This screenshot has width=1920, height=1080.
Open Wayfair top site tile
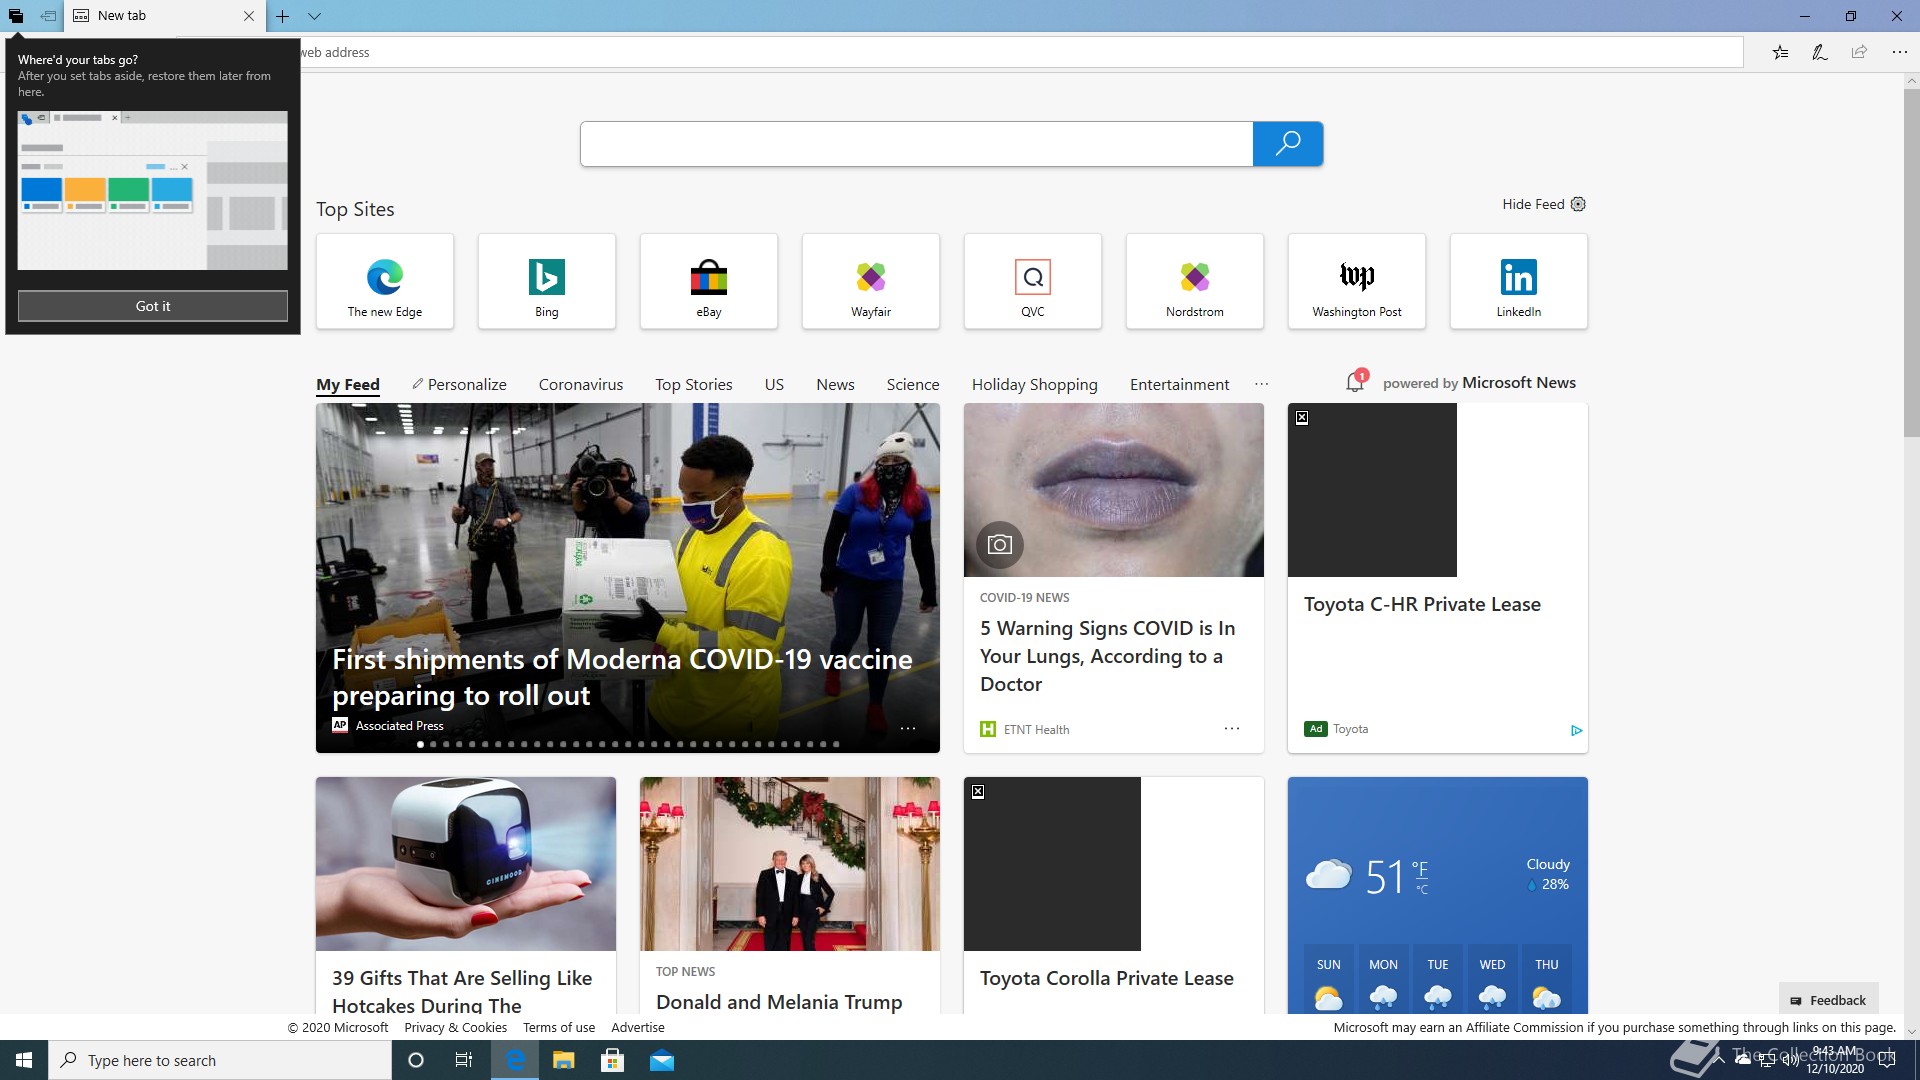click(x=871, y=281)
